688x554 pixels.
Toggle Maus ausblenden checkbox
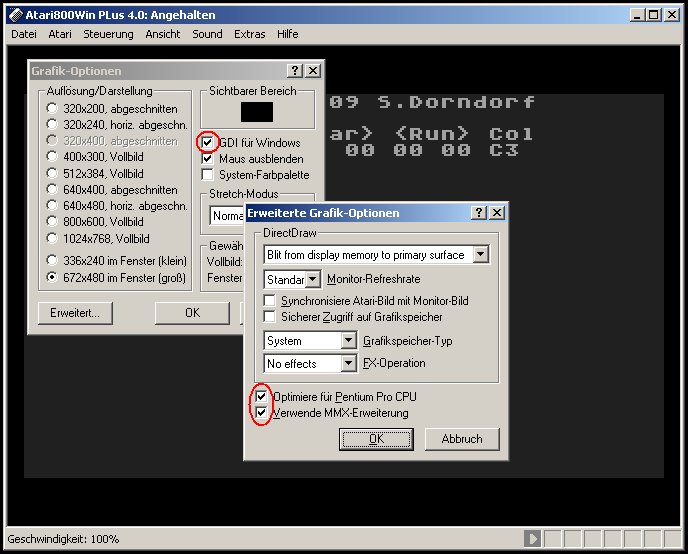point(208,158)
